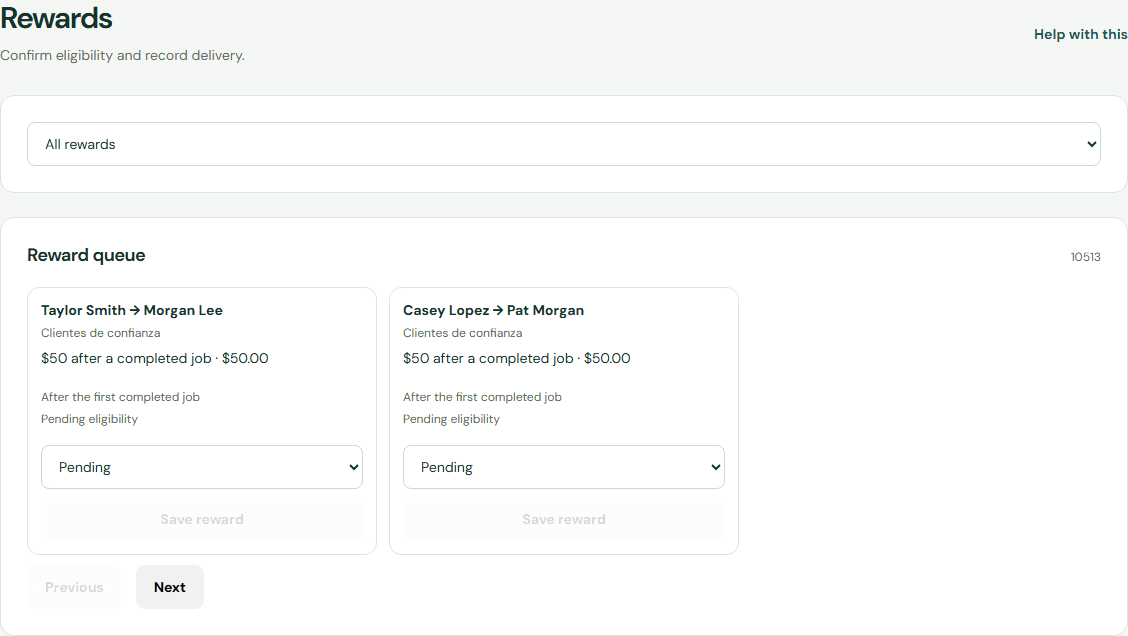Click the queue count 10513
Image resolution: width=1128 pixels, height=636 pixels.
pyautogui.click(x=1086, y=257)
